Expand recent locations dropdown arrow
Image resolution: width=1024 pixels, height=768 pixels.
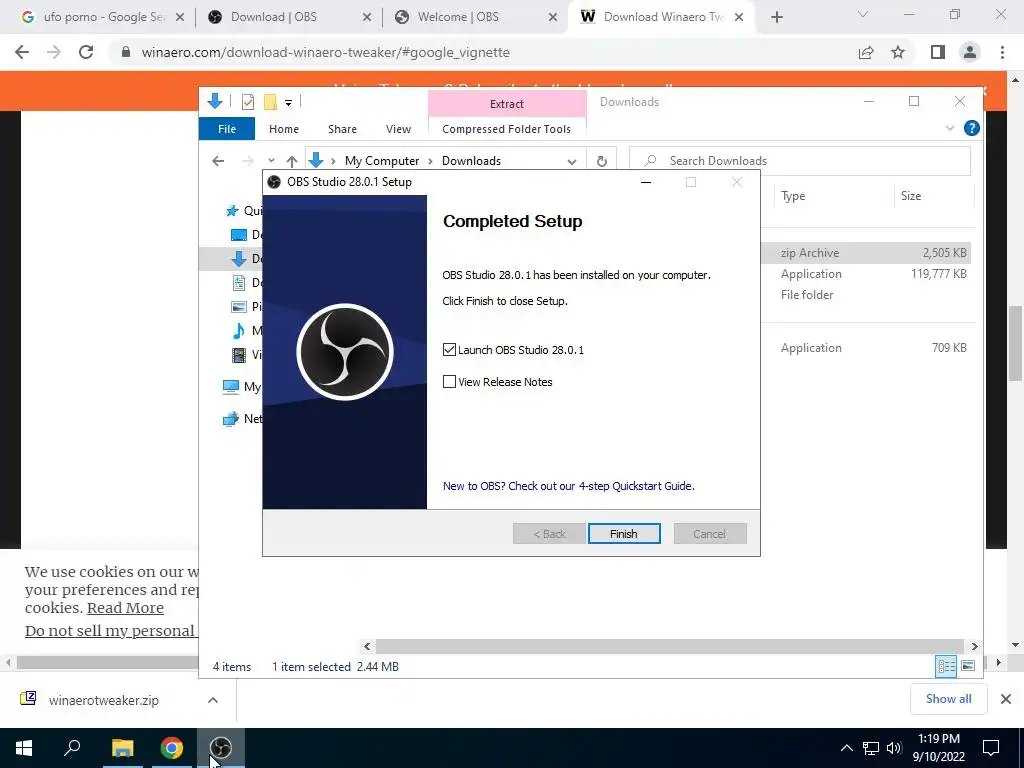(271, 161)
